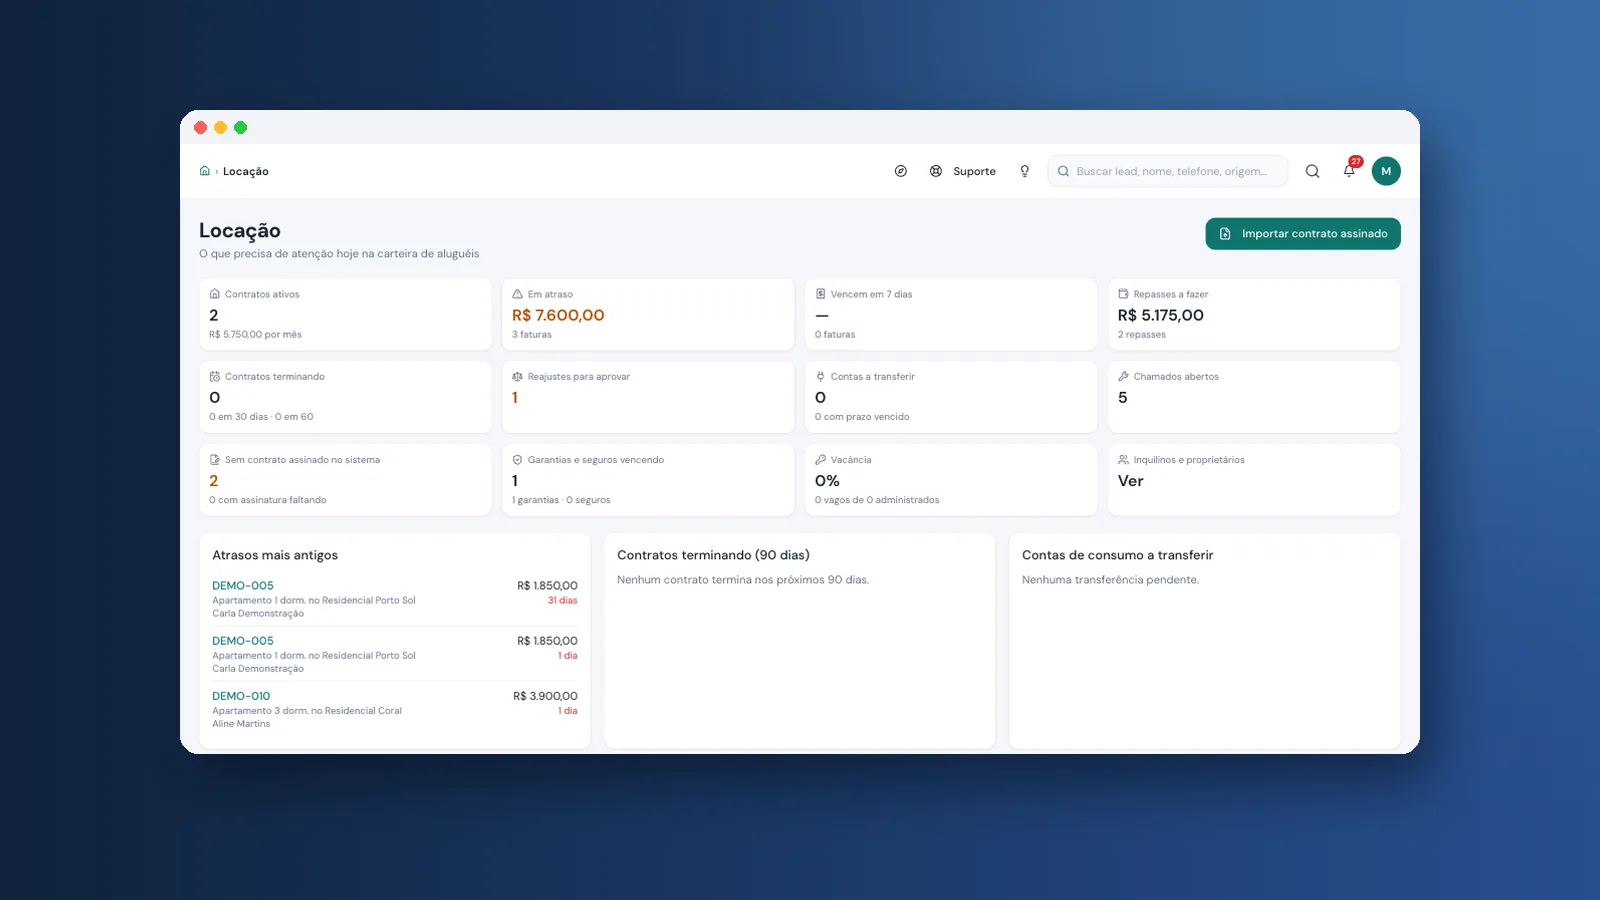Open notifications bell with 27 badge
The image size is (1600, 900).
tap(1350, 169)
